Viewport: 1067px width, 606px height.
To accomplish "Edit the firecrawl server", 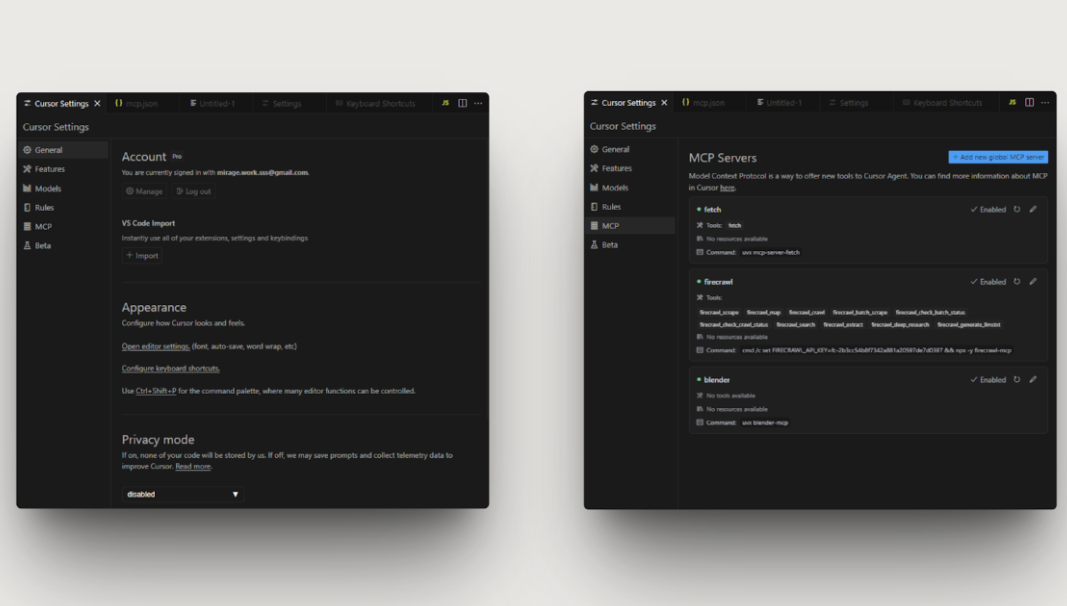I will pos(1033,282).
